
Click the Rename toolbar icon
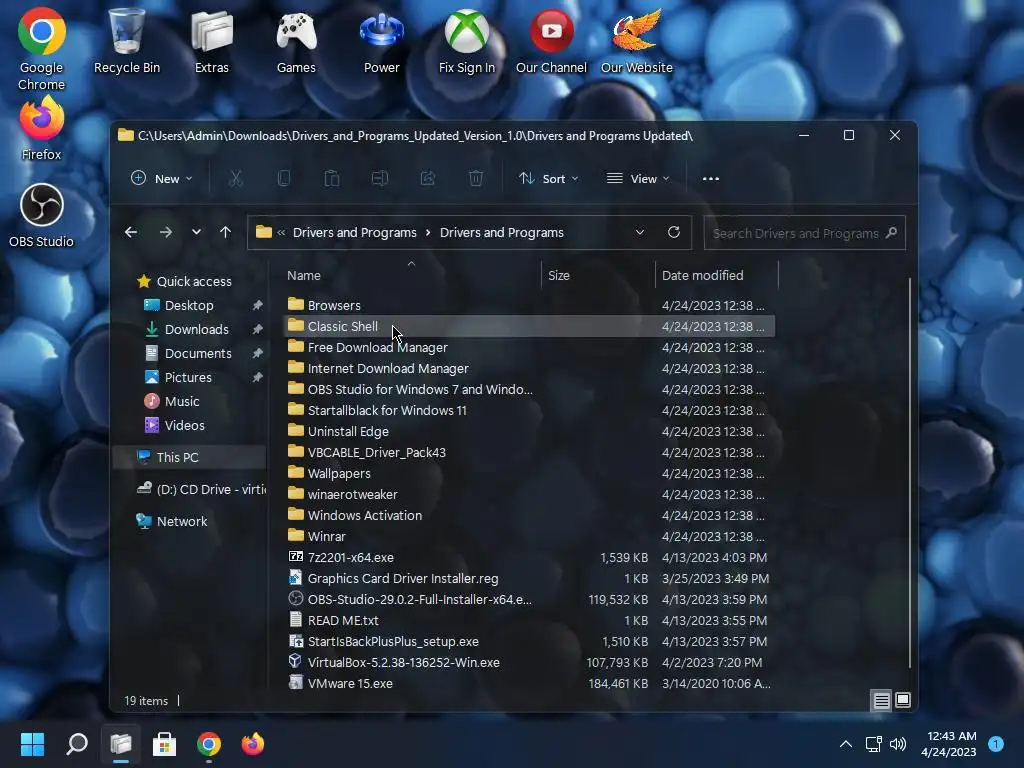pyautogui.click(x=379, y=178)
